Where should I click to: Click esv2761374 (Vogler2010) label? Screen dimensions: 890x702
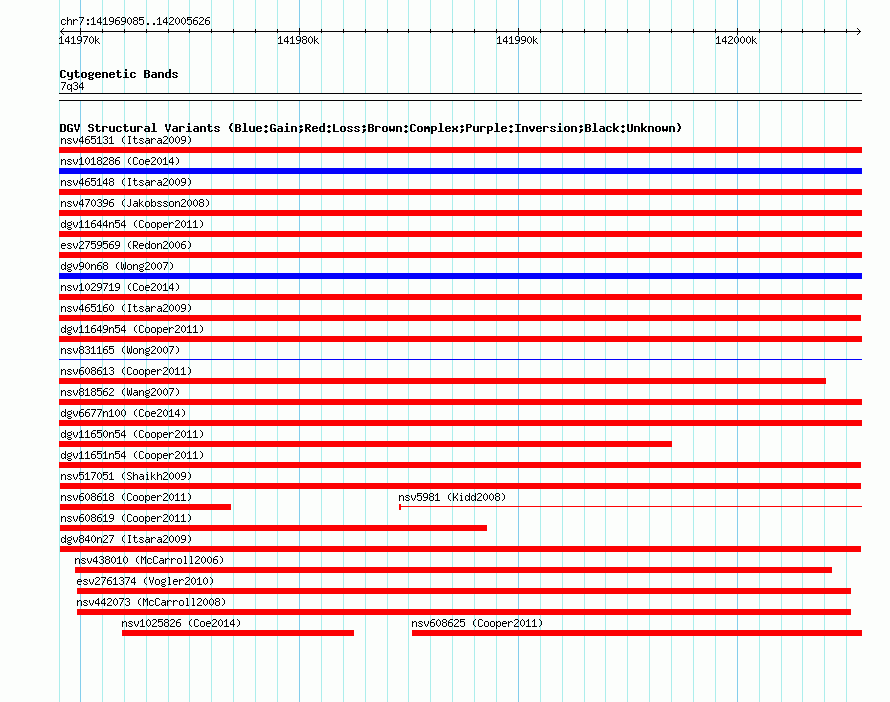click(145, 581)
